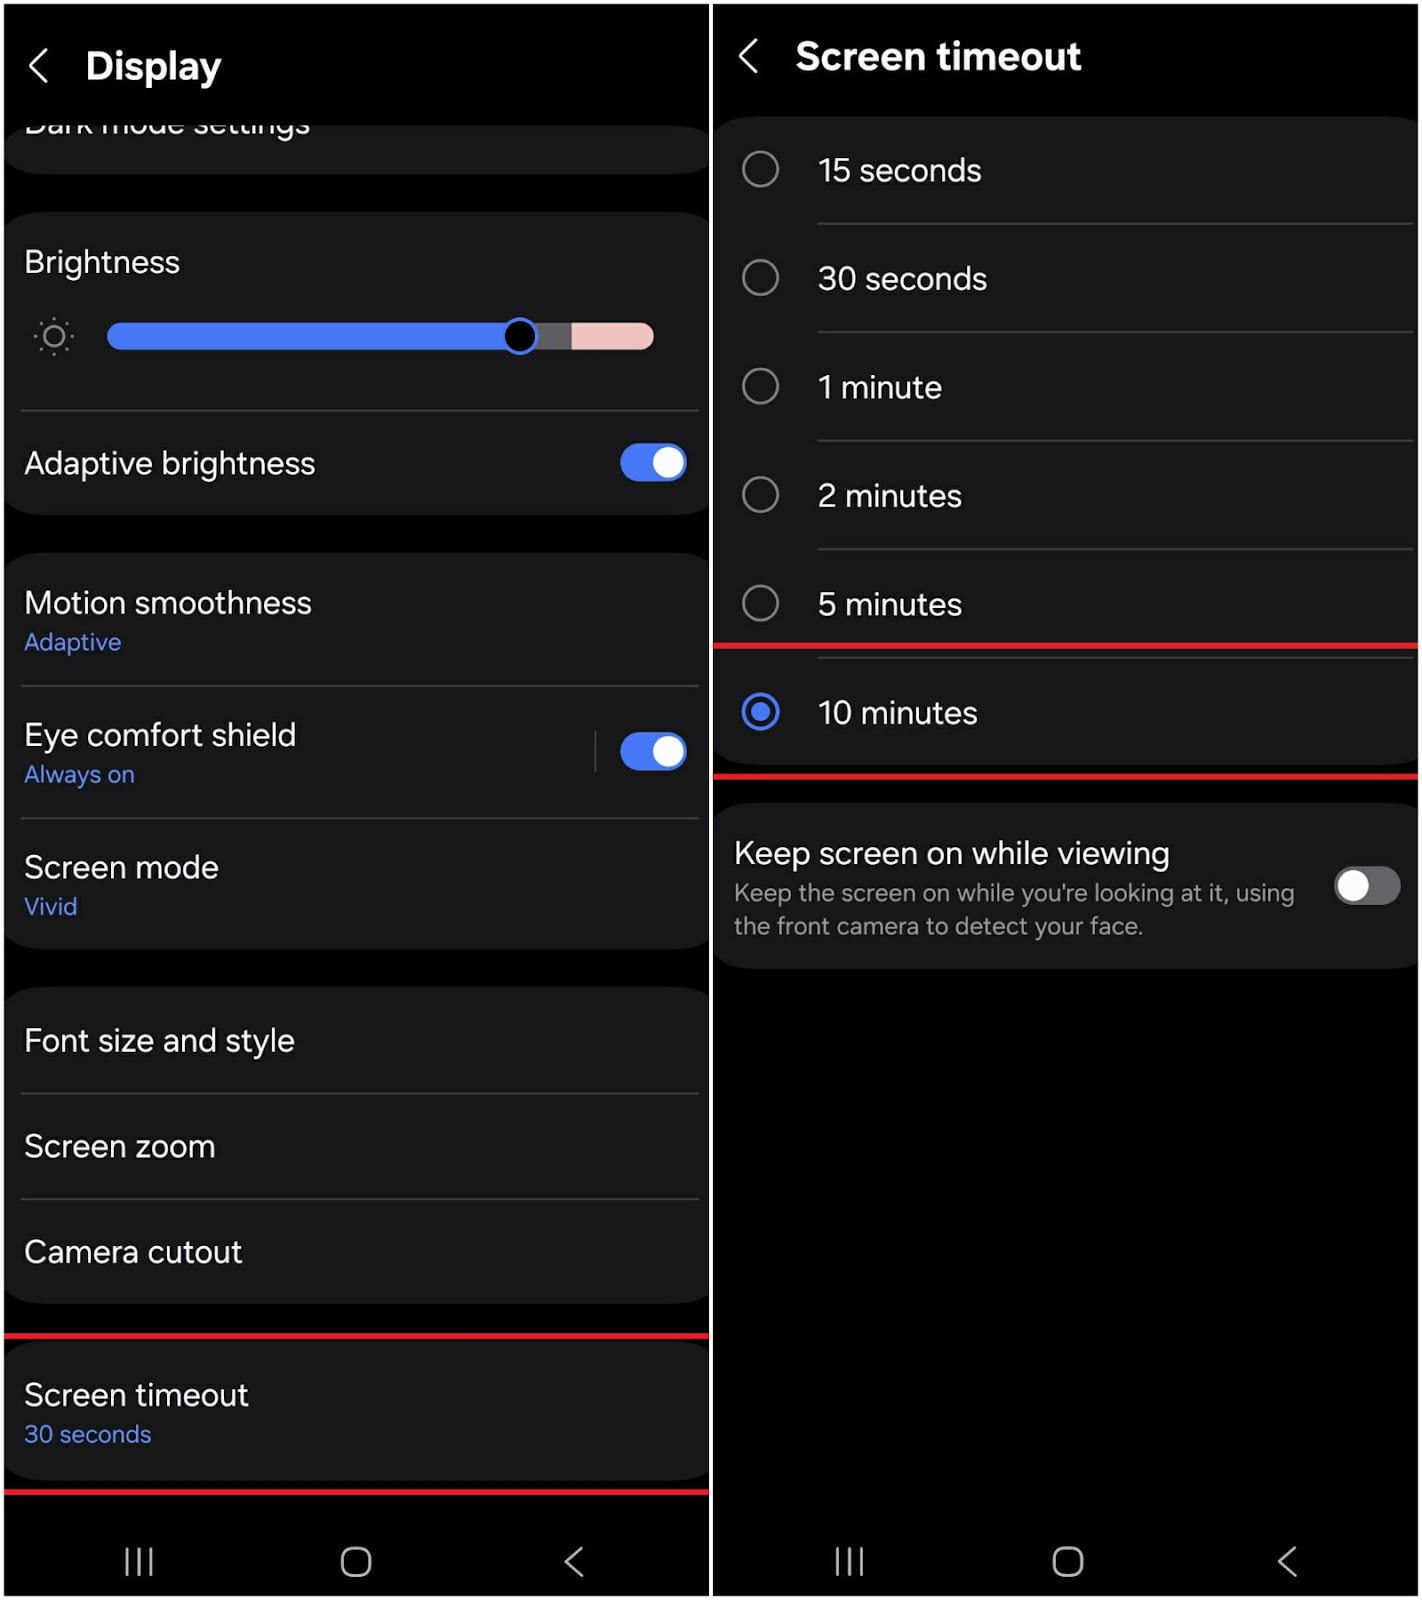
Task: Tap the back arrow beside Screen timeout title
Action: click(748, 56)
